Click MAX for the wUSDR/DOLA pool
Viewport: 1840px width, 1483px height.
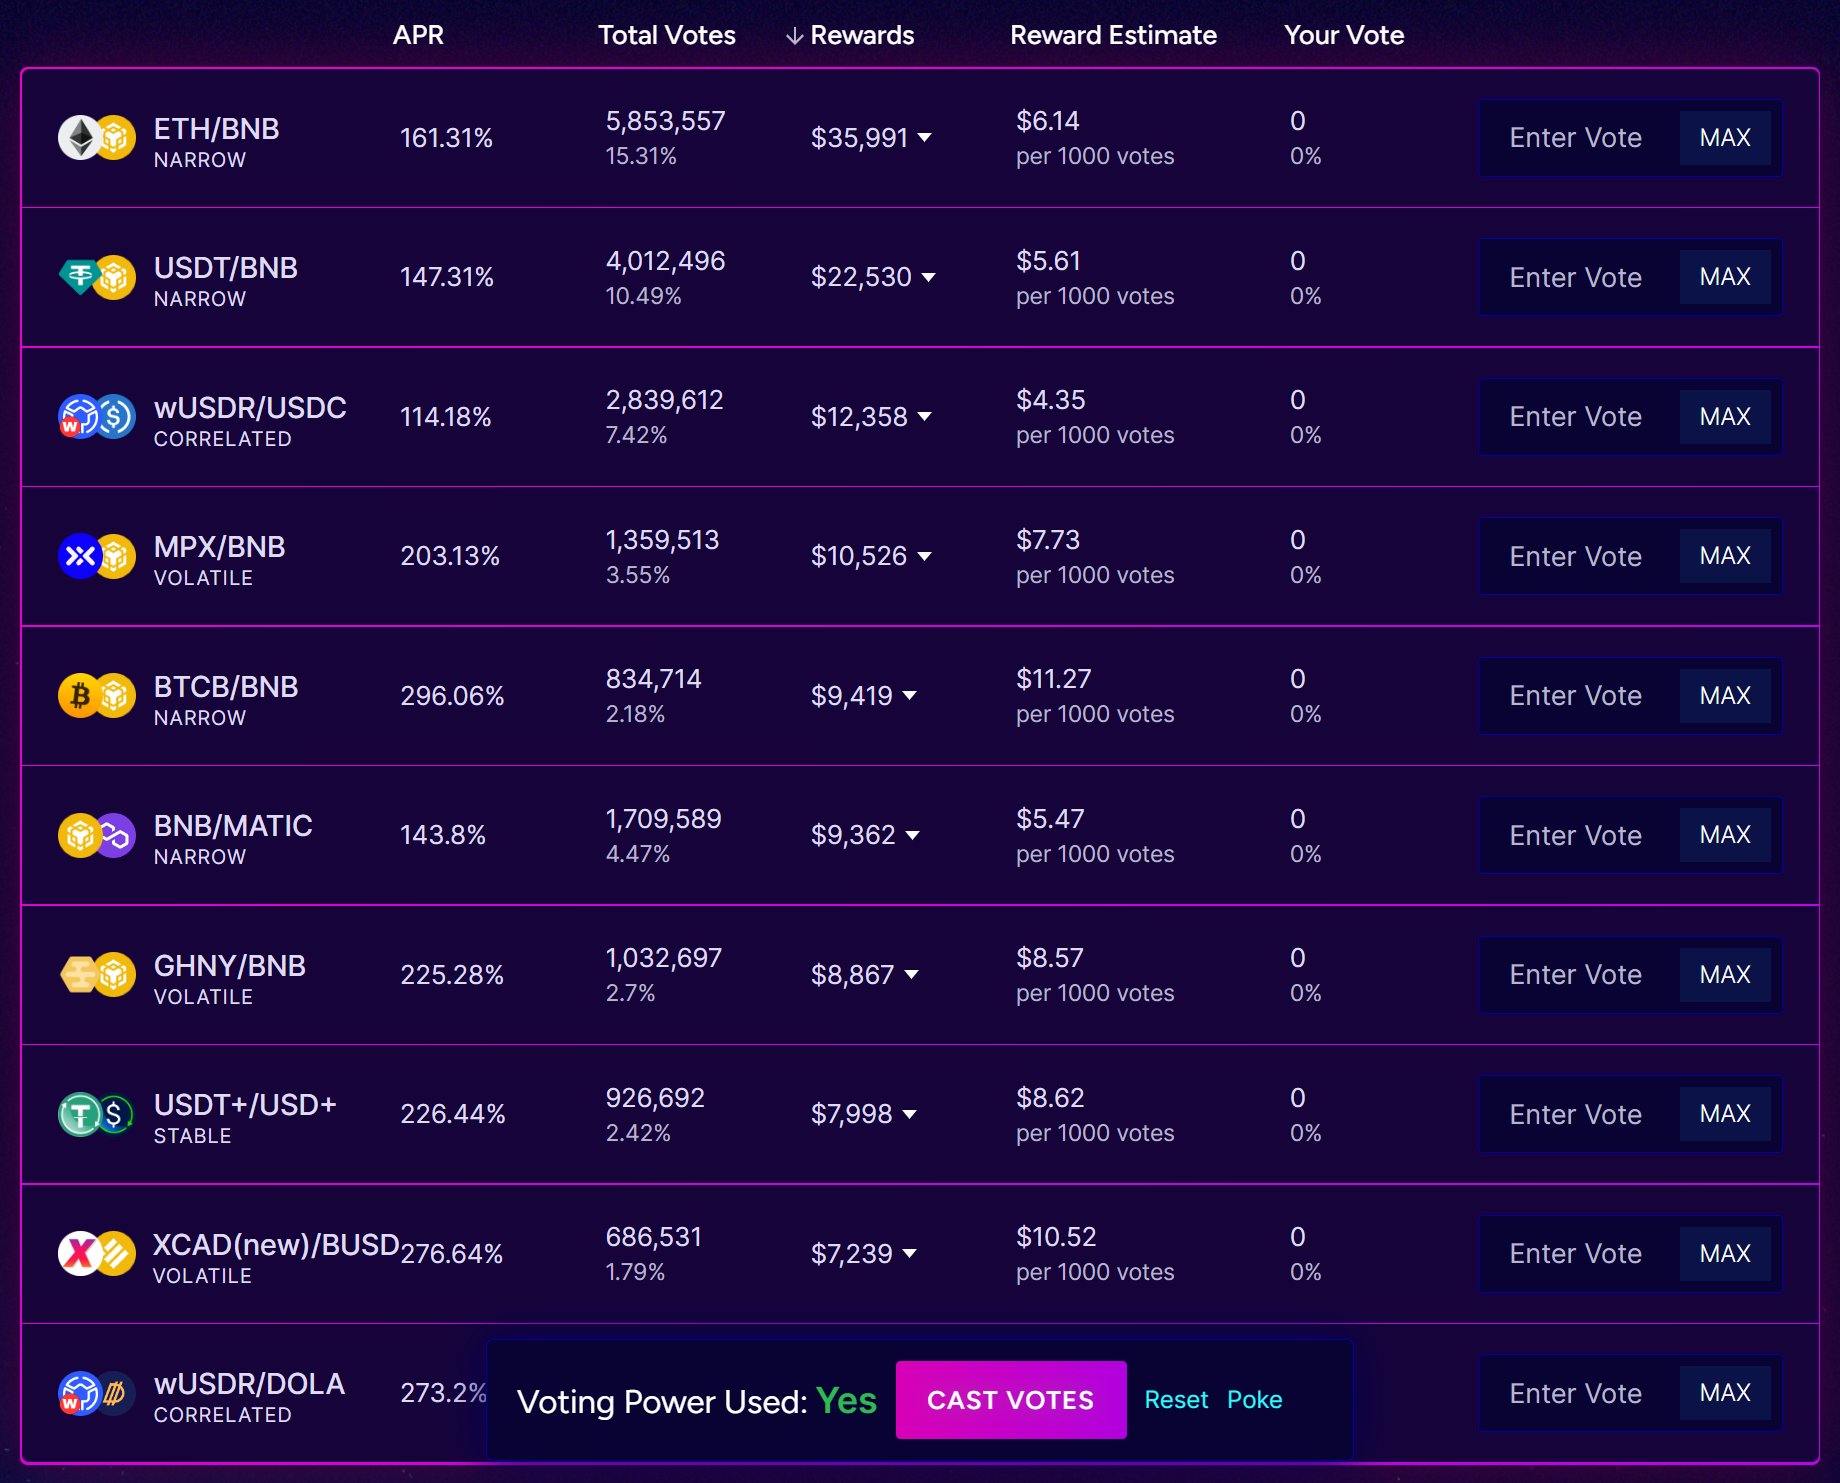point(1725,1393)
